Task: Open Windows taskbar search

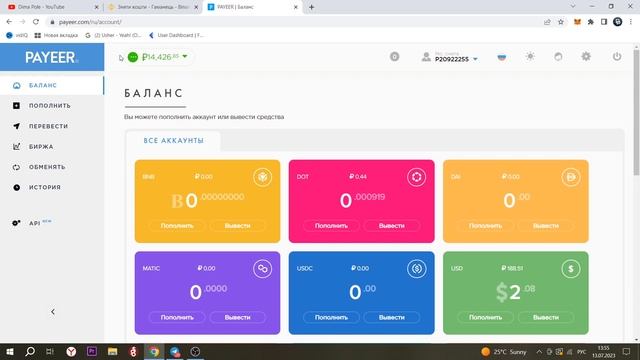Action: coord(30,351)
